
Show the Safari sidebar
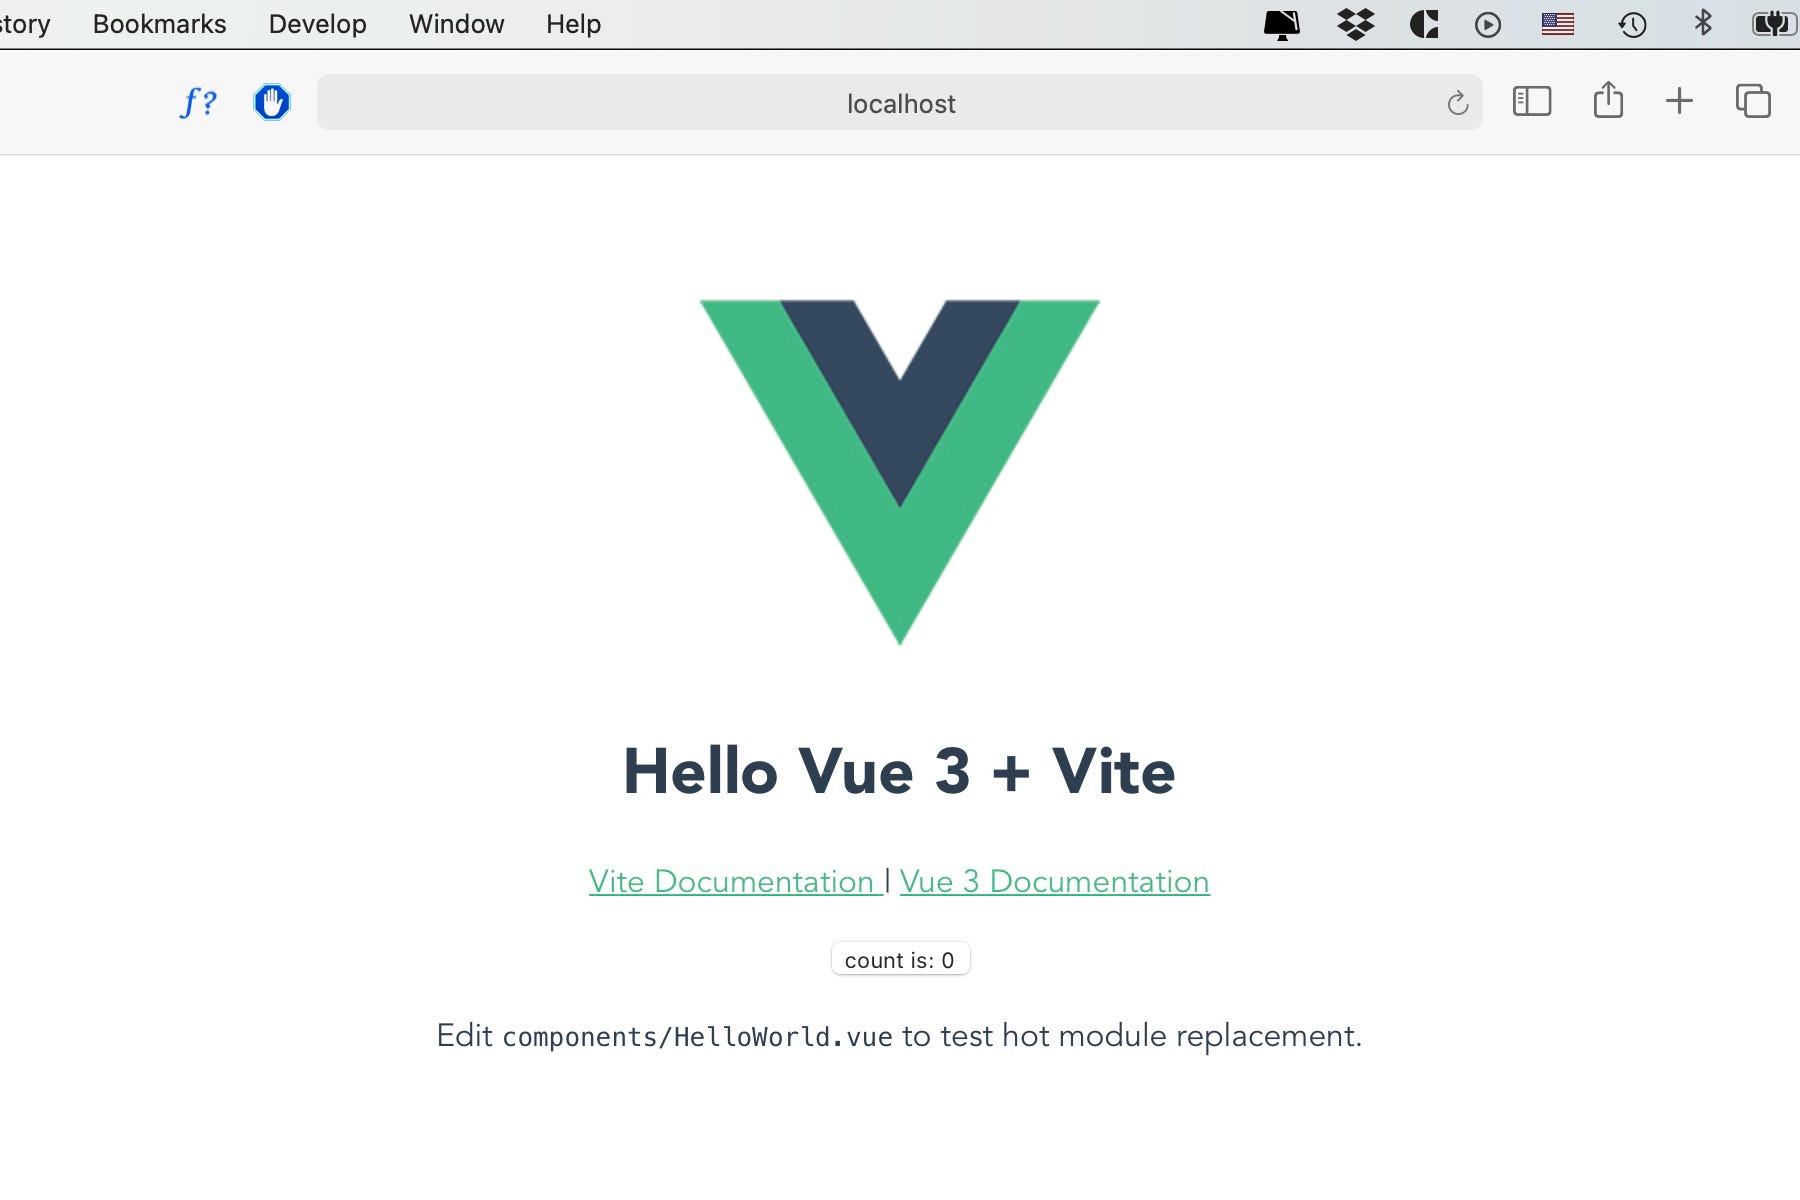1531,102
